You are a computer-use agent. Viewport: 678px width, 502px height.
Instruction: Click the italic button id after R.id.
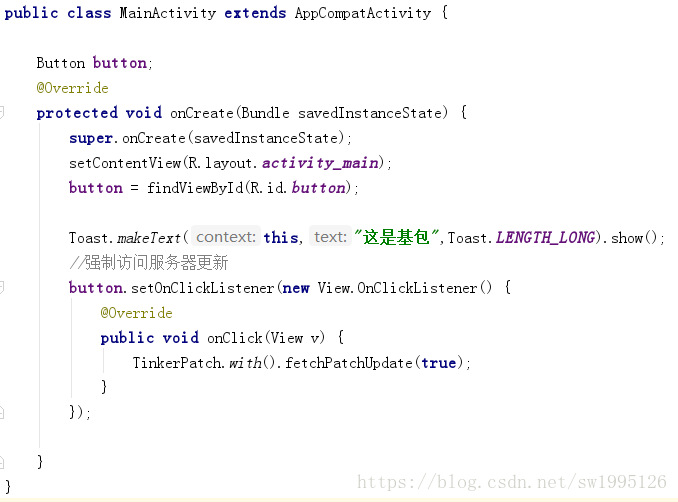[x=319, y=188]
